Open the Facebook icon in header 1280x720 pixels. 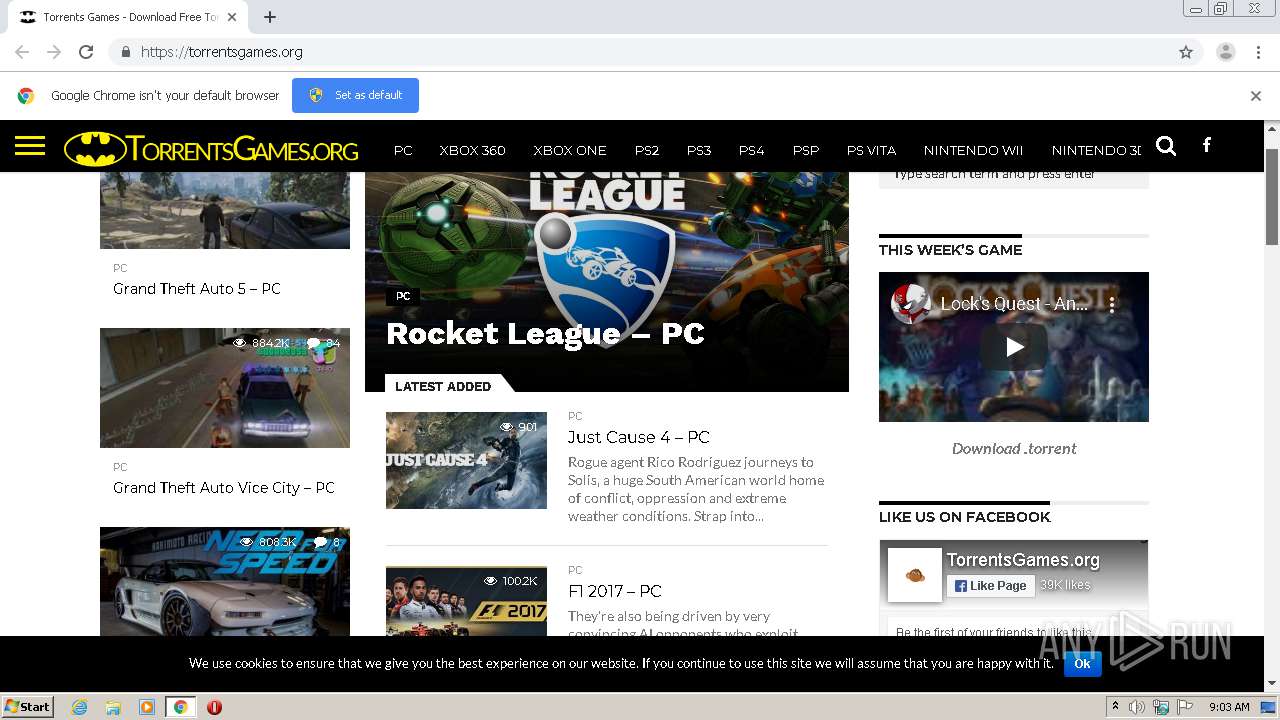(x=1207, y=146)
